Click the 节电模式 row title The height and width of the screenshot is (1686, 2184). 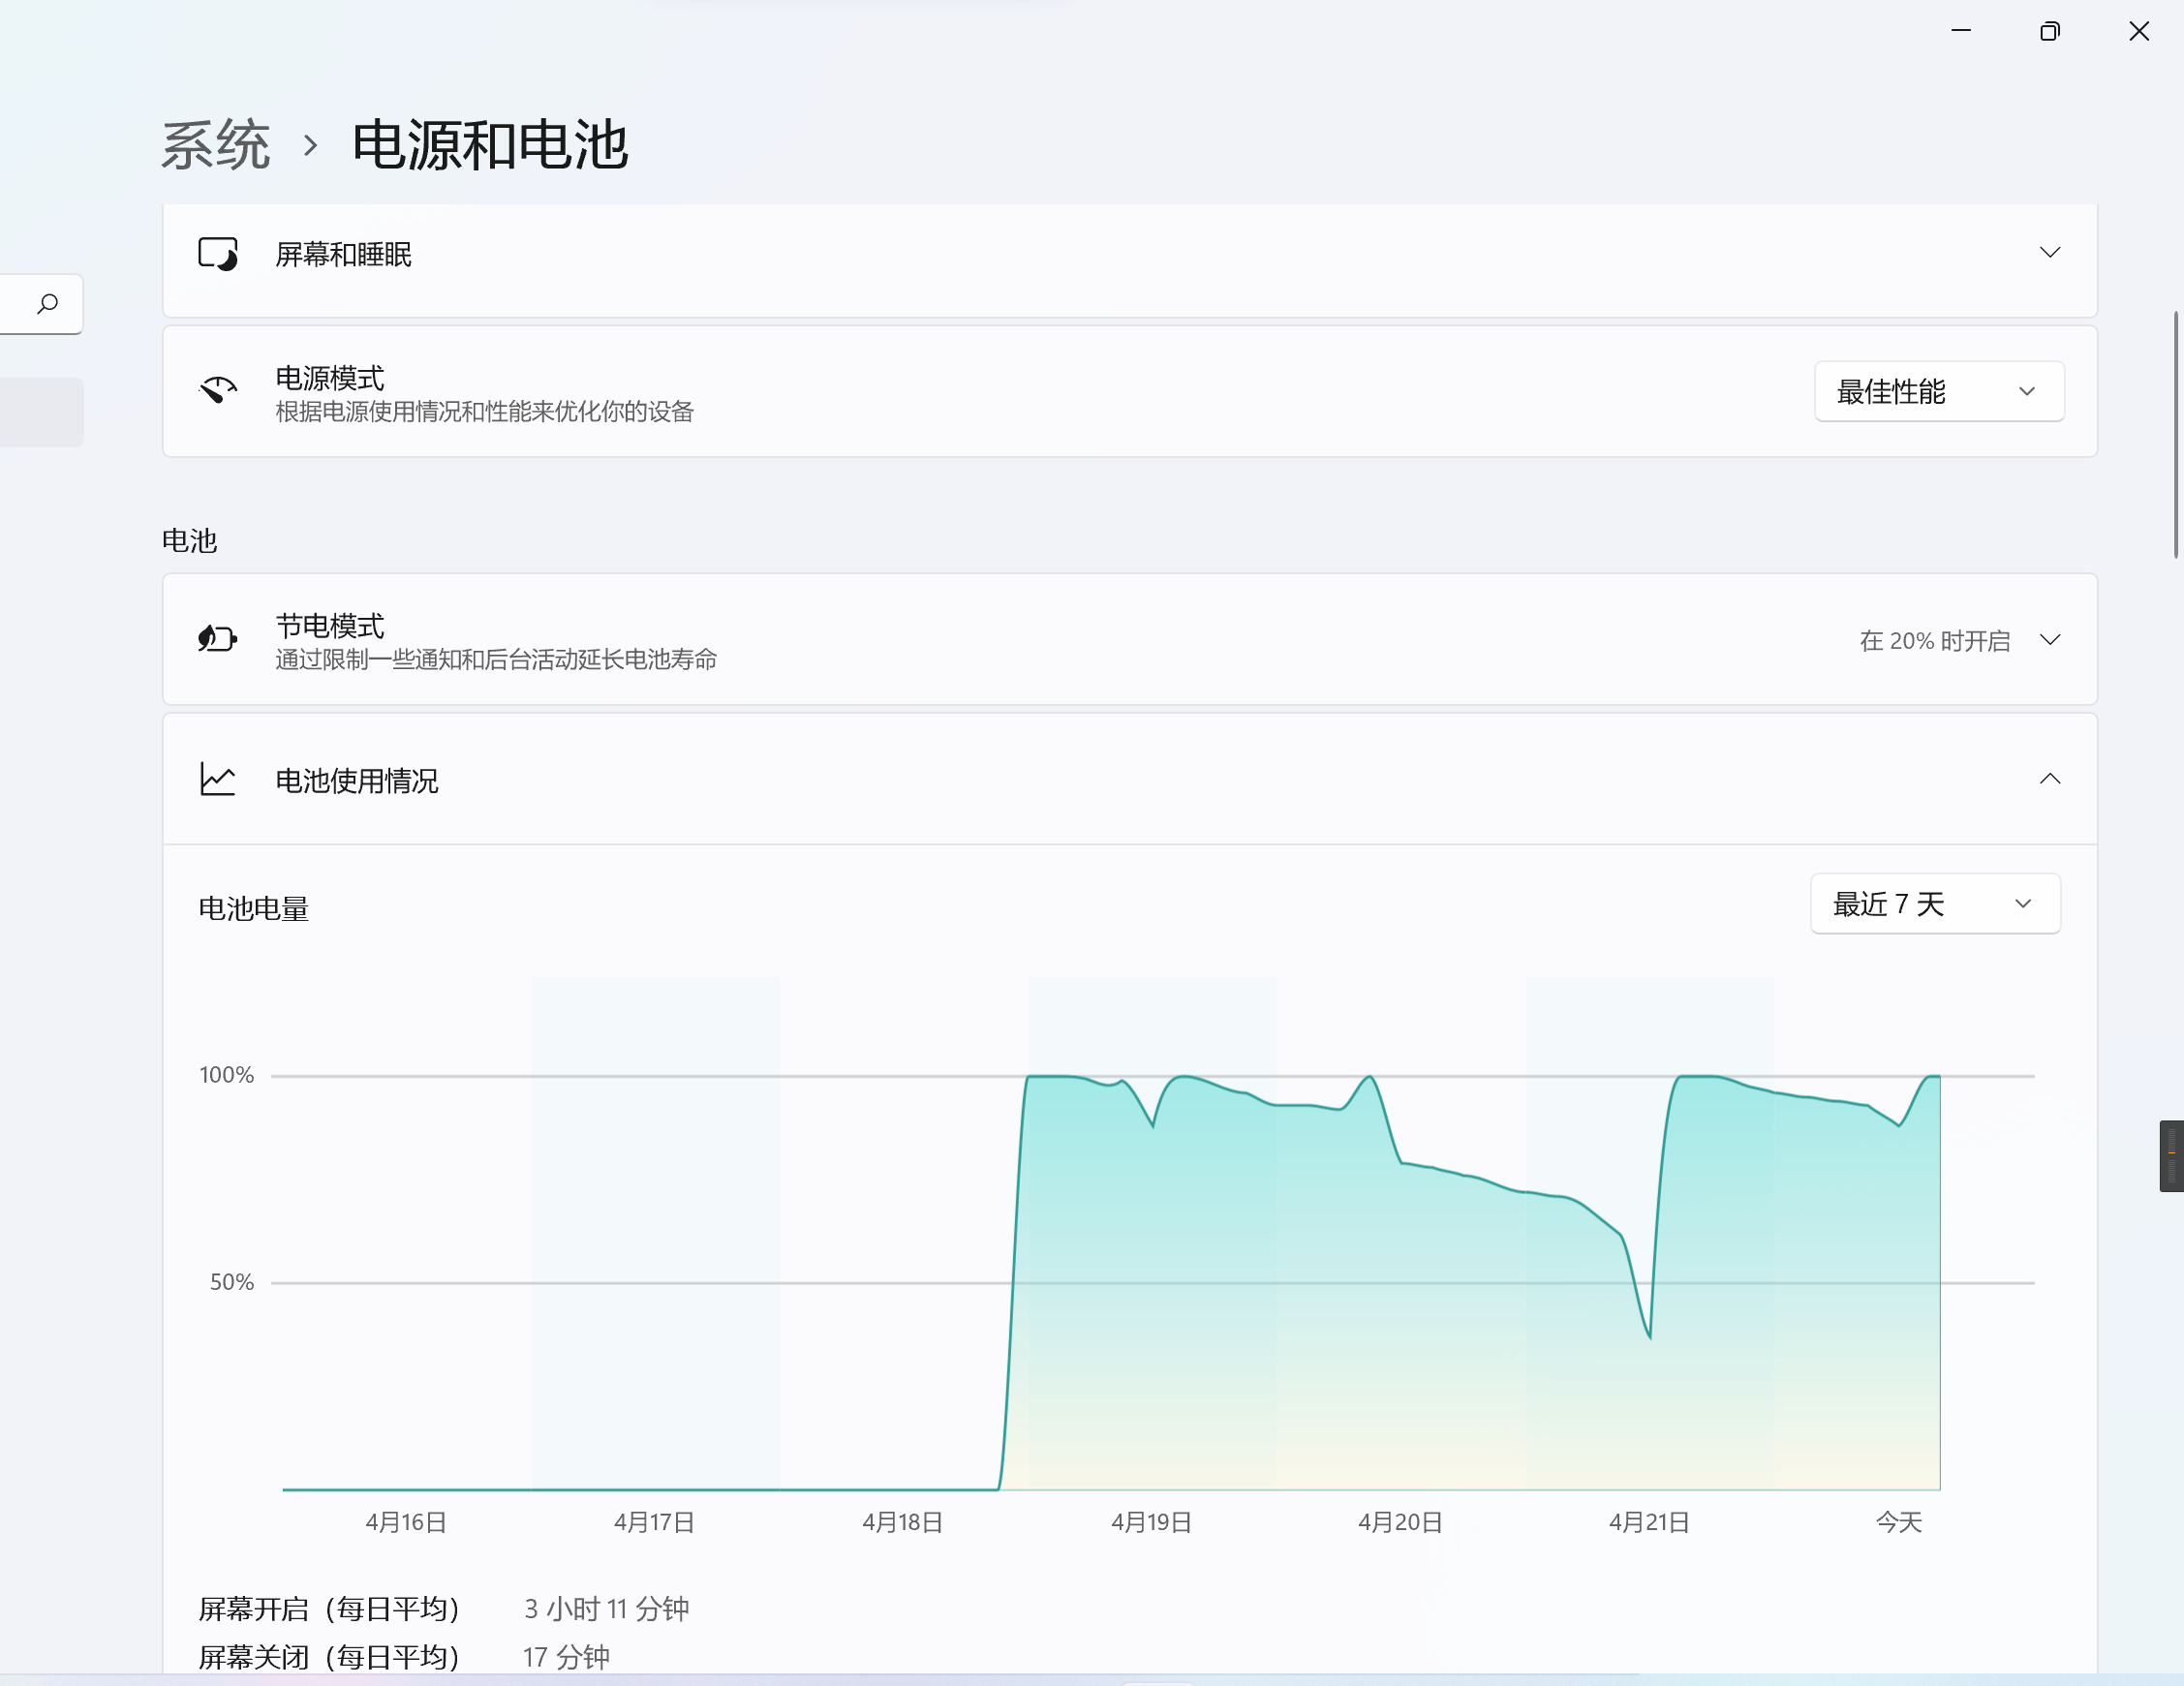point(330,626)
